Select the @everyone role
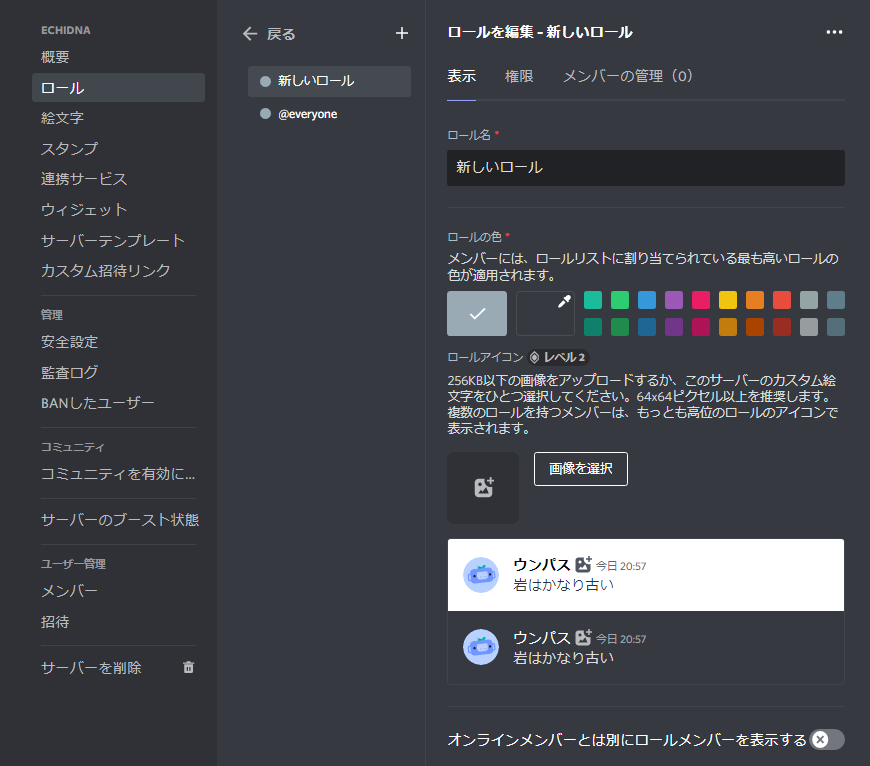Screen dimensions: 870x766 tap(329, 114)
